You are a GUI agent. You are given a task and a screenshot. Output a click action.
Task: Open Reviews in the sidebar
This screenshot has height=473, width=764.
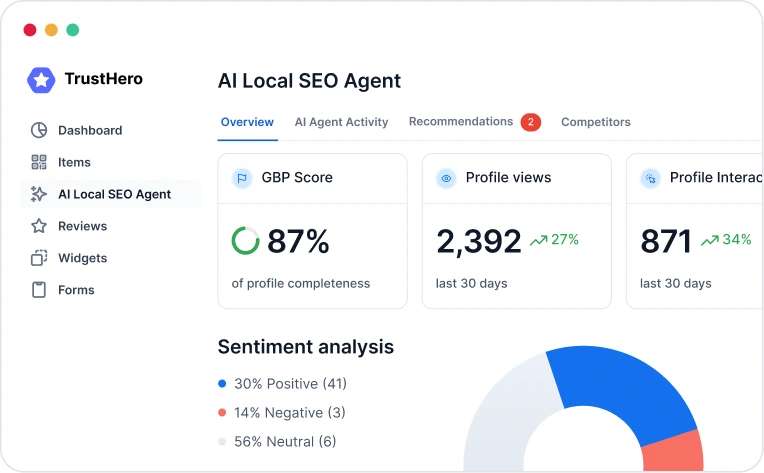pyautogui.click(x=82, y=226)
